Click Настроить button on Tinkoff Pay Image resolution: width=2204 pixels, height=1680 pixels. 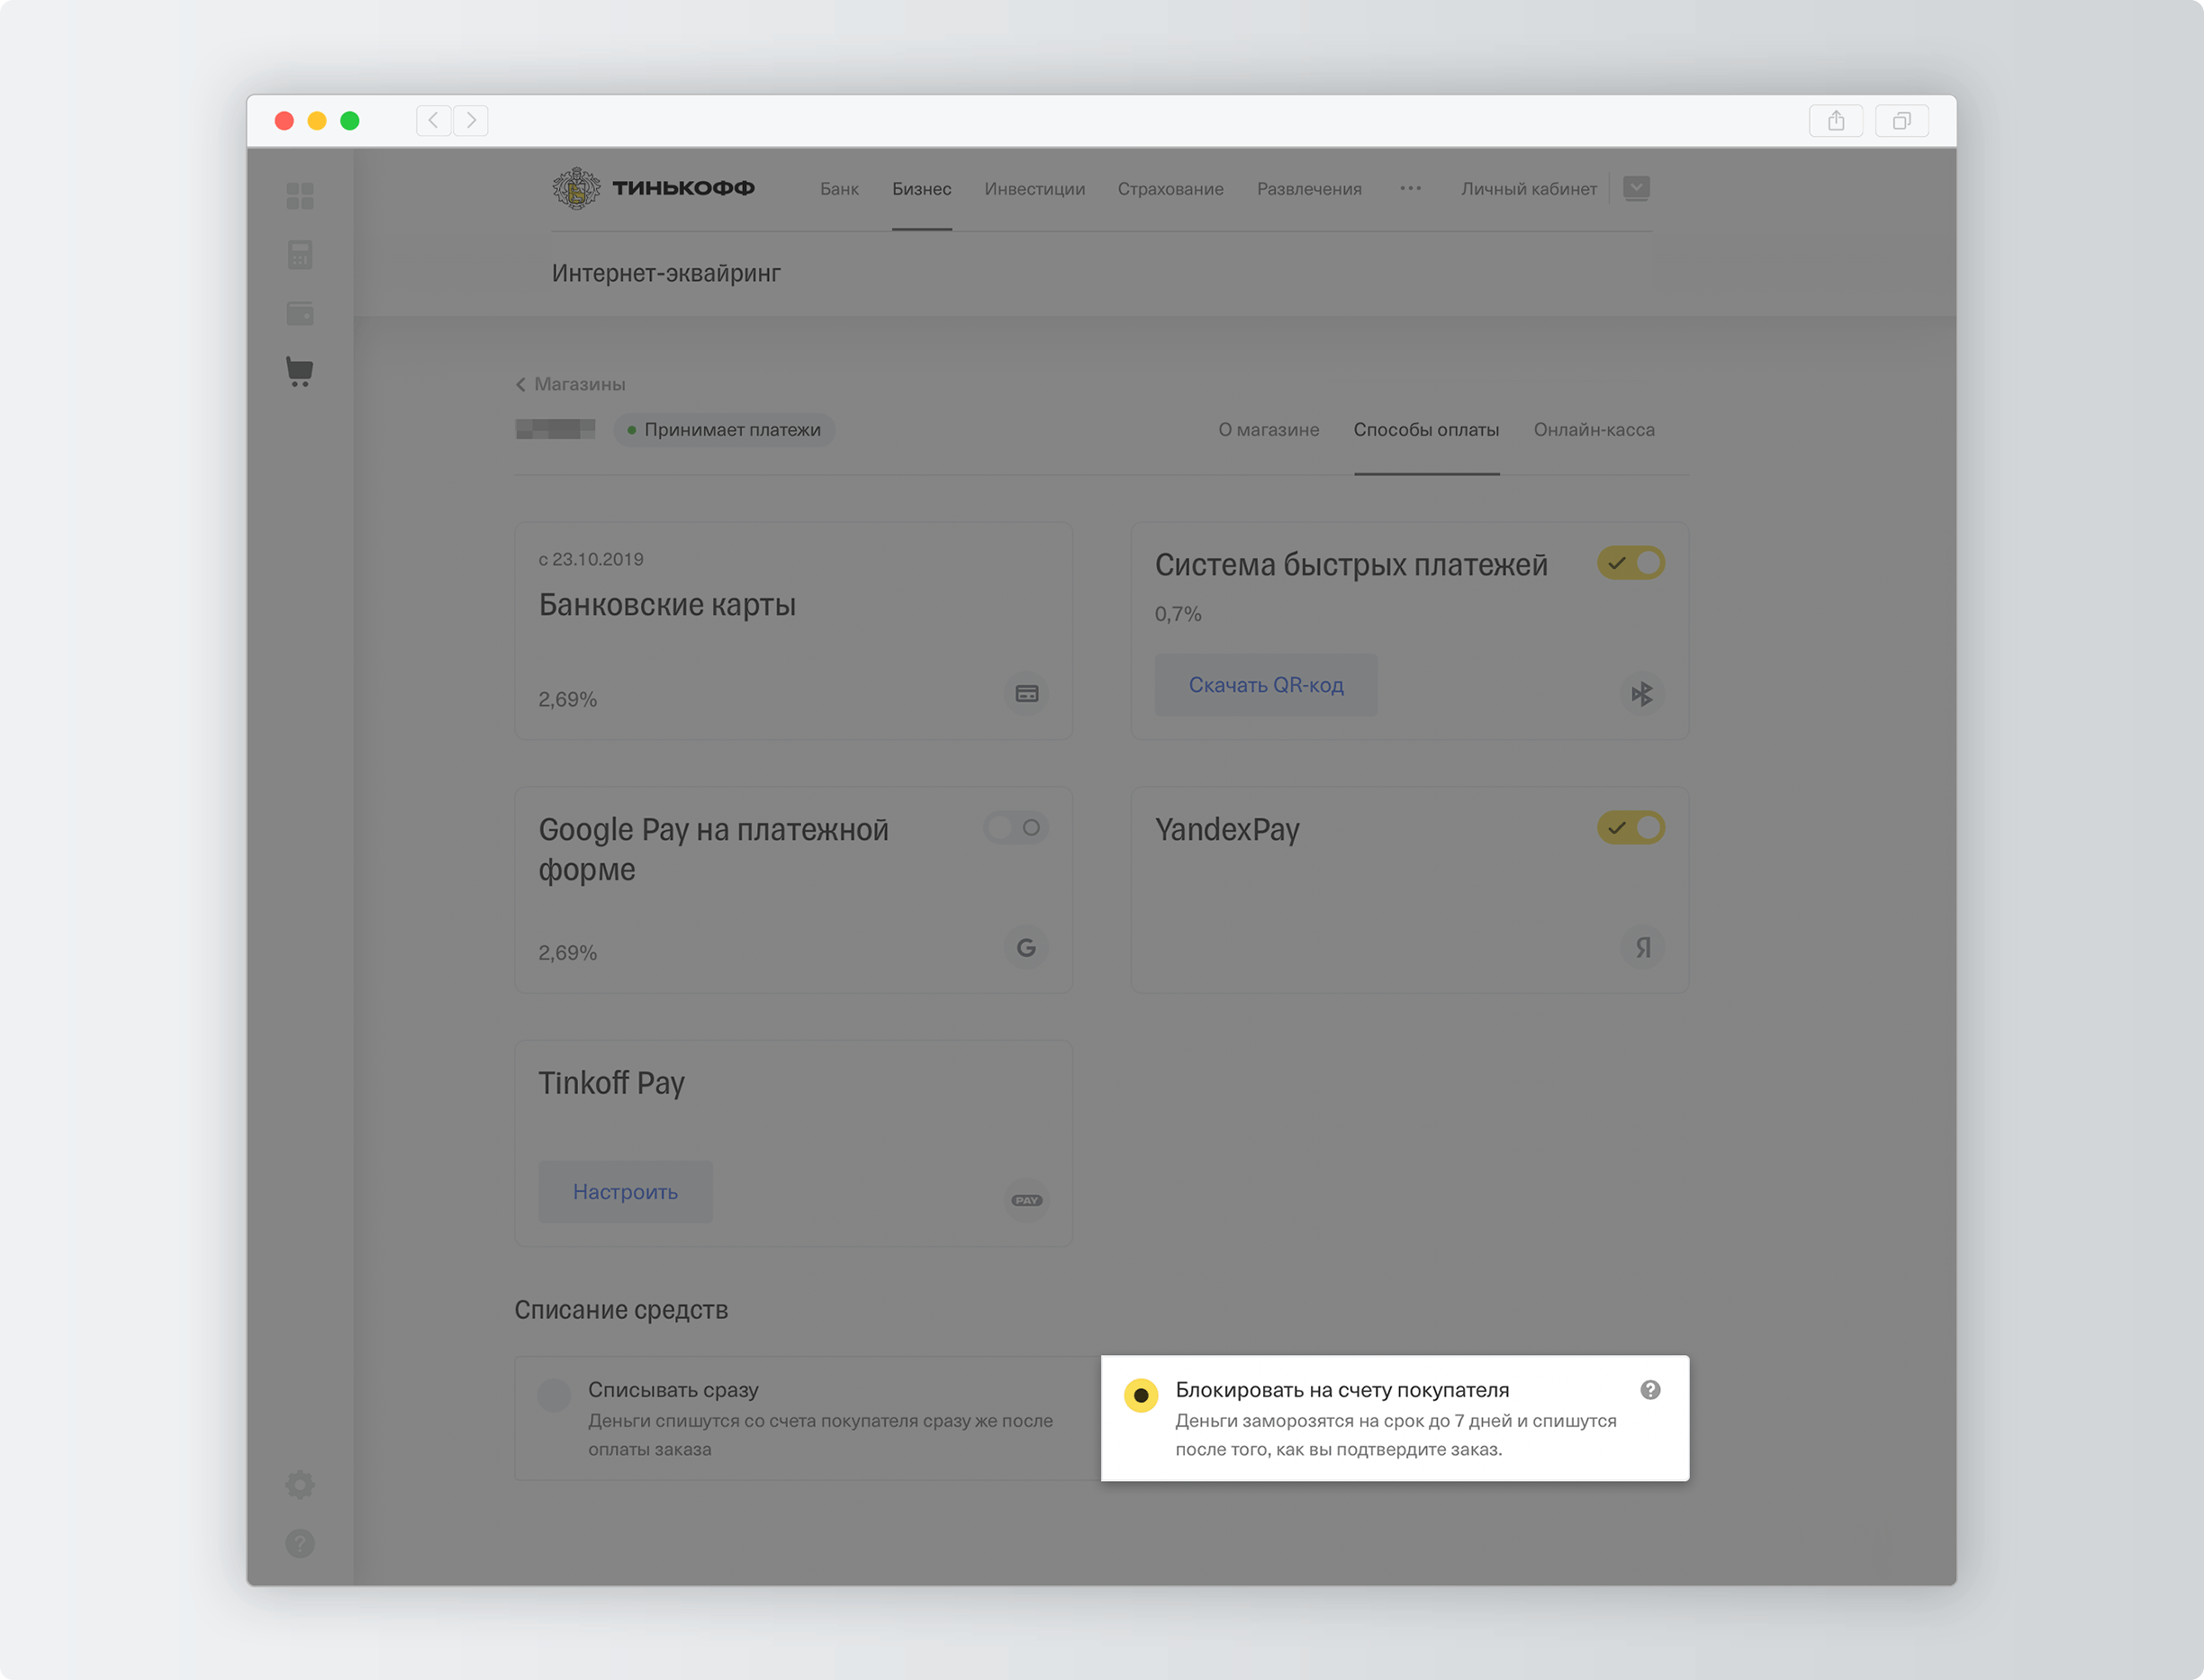(626, 1192)
